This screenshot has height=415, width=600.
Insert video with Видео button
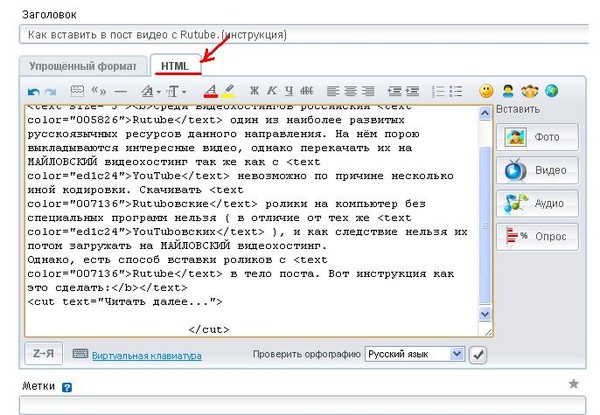[x=537, y=170]
